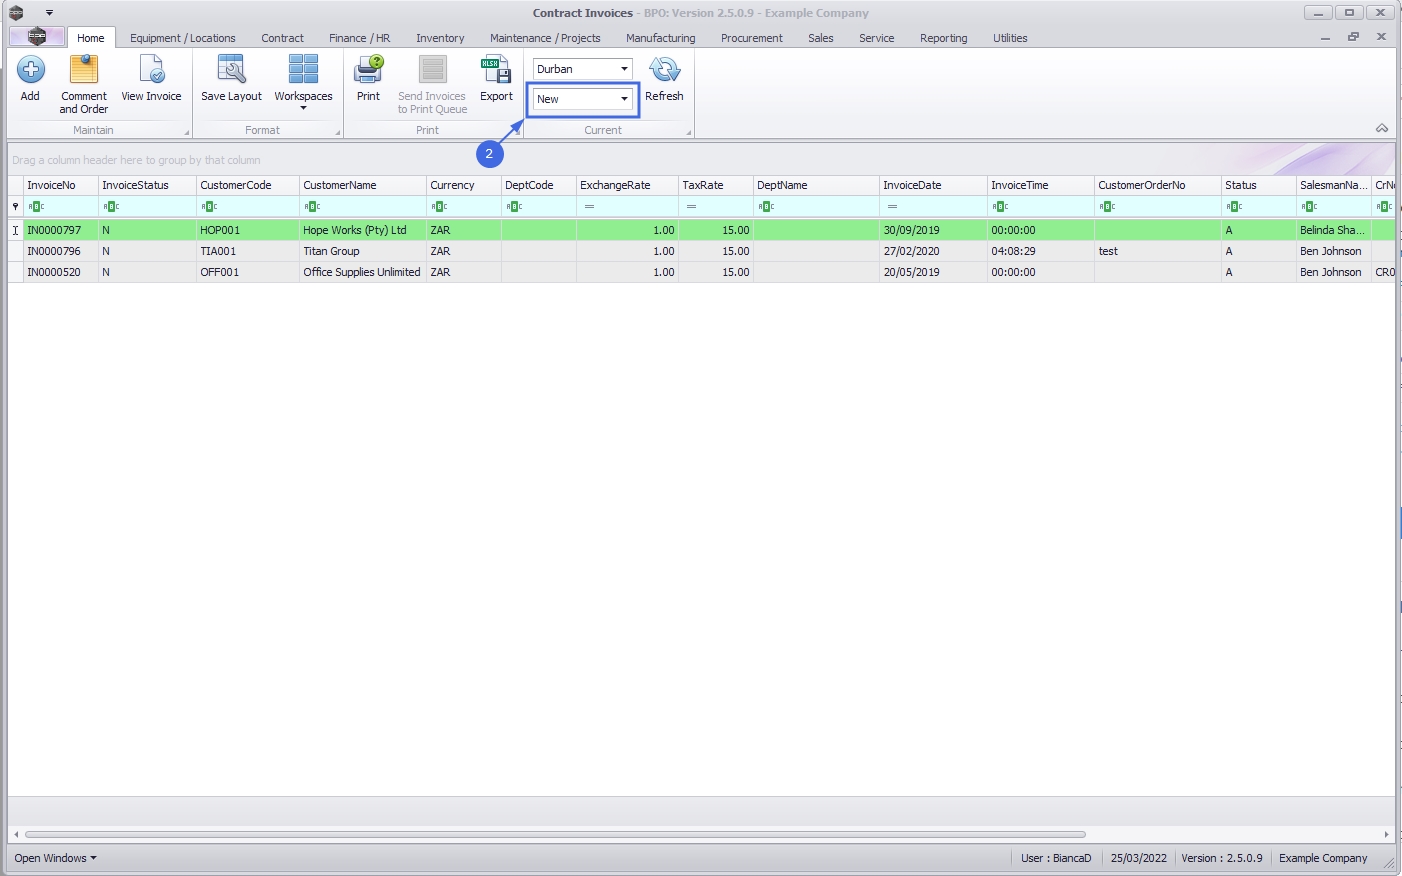
Task: Click the horizontal scrollbar of the grid
Action: [555, 834]
